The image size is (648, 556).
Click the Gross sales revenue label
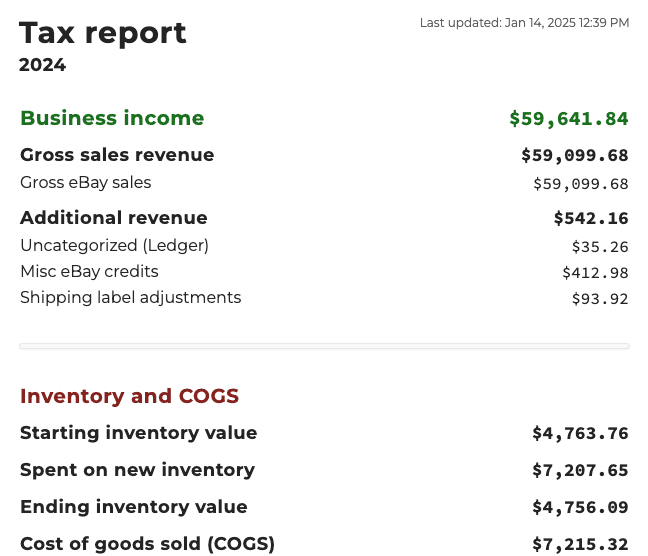click(x=117, y=155)
